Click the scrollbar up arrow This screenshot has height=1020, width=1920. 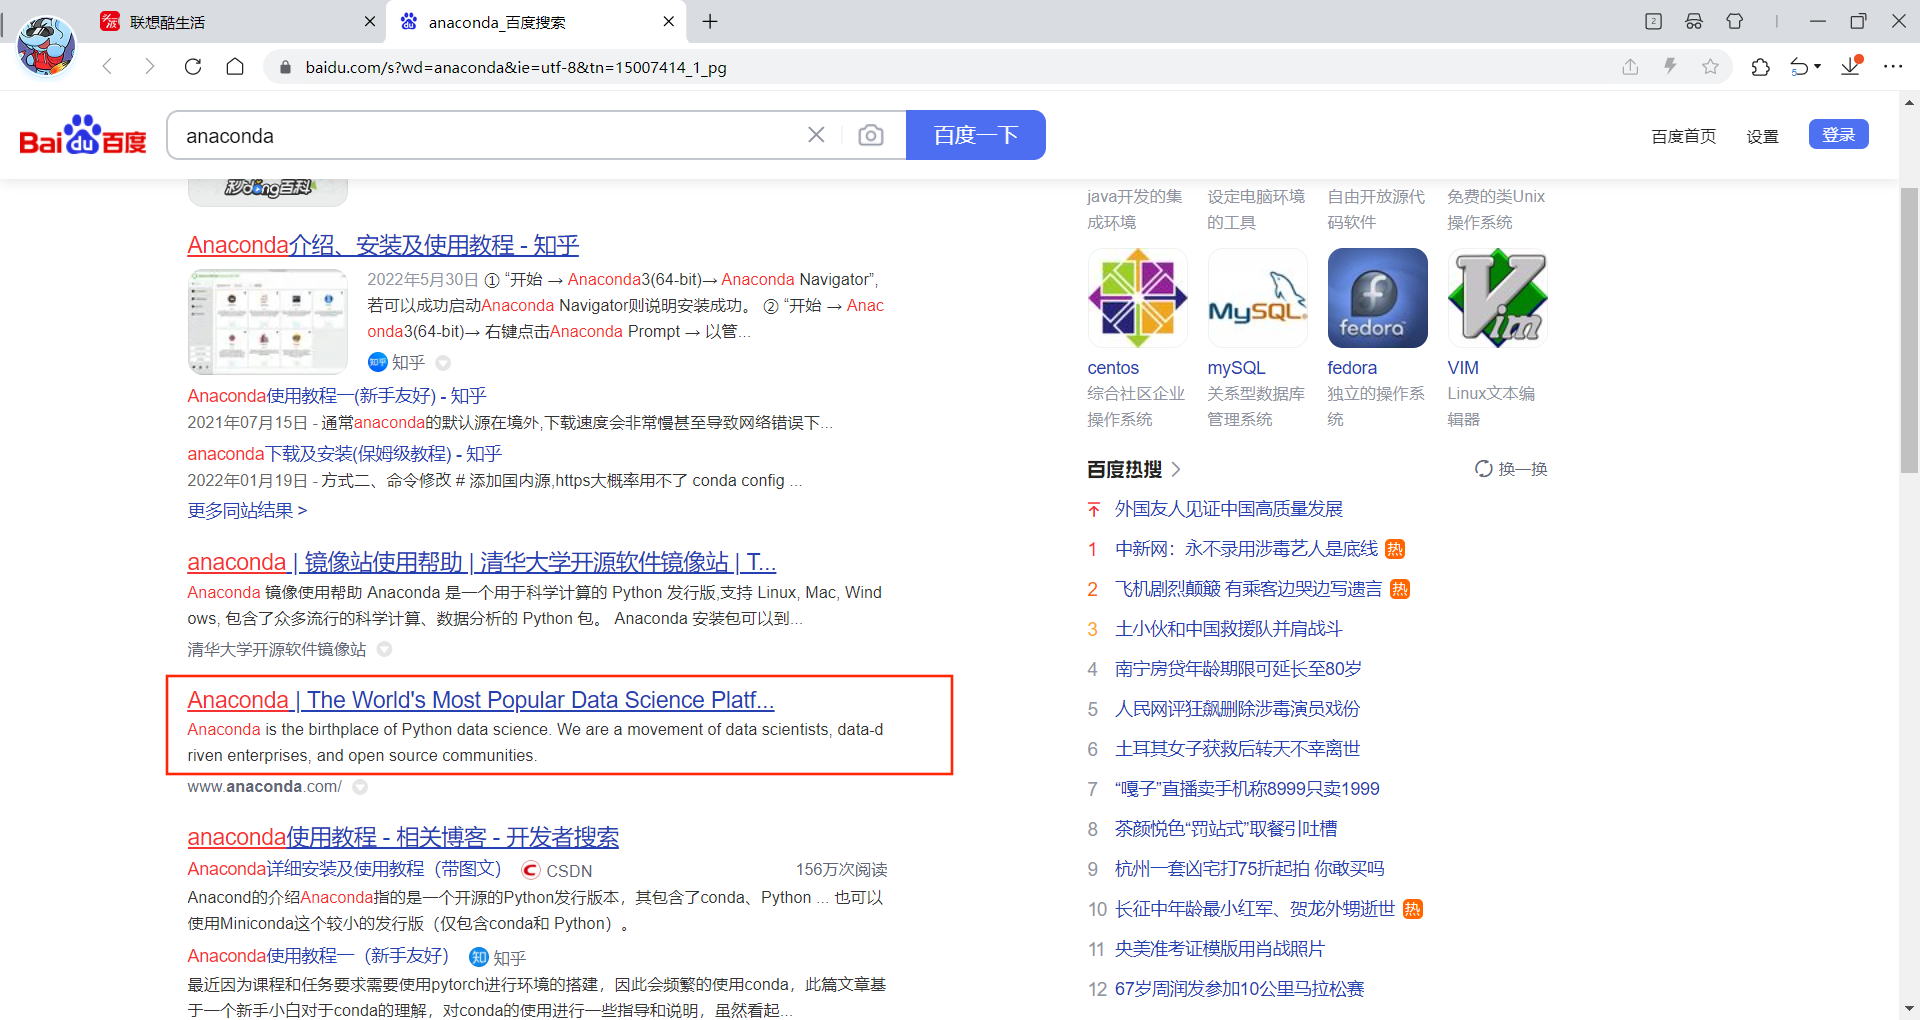click(1909, 102)
